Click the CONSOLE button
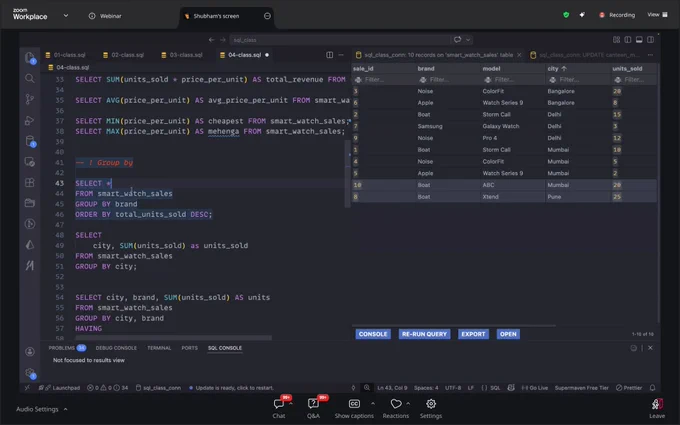Image resolution: width=680 pixels, height=425 pixels. coord(373,334)
